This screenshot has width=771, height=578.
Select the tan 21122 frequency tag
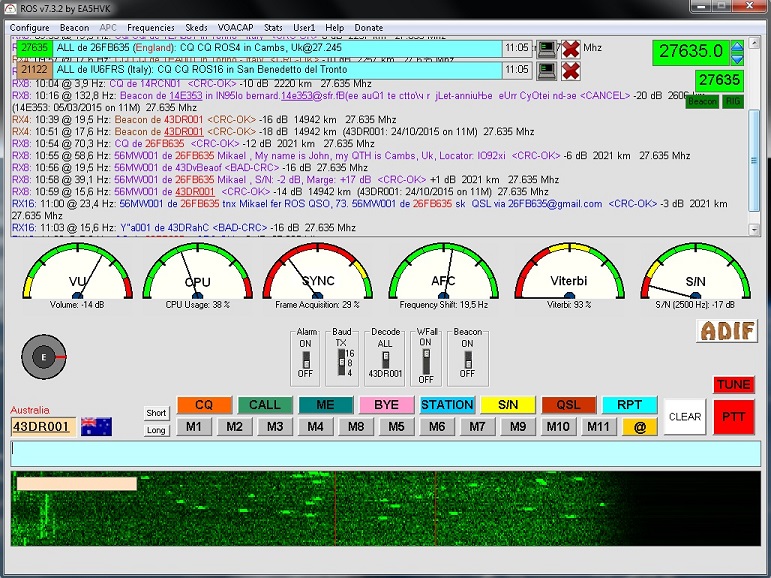(34, 70)
